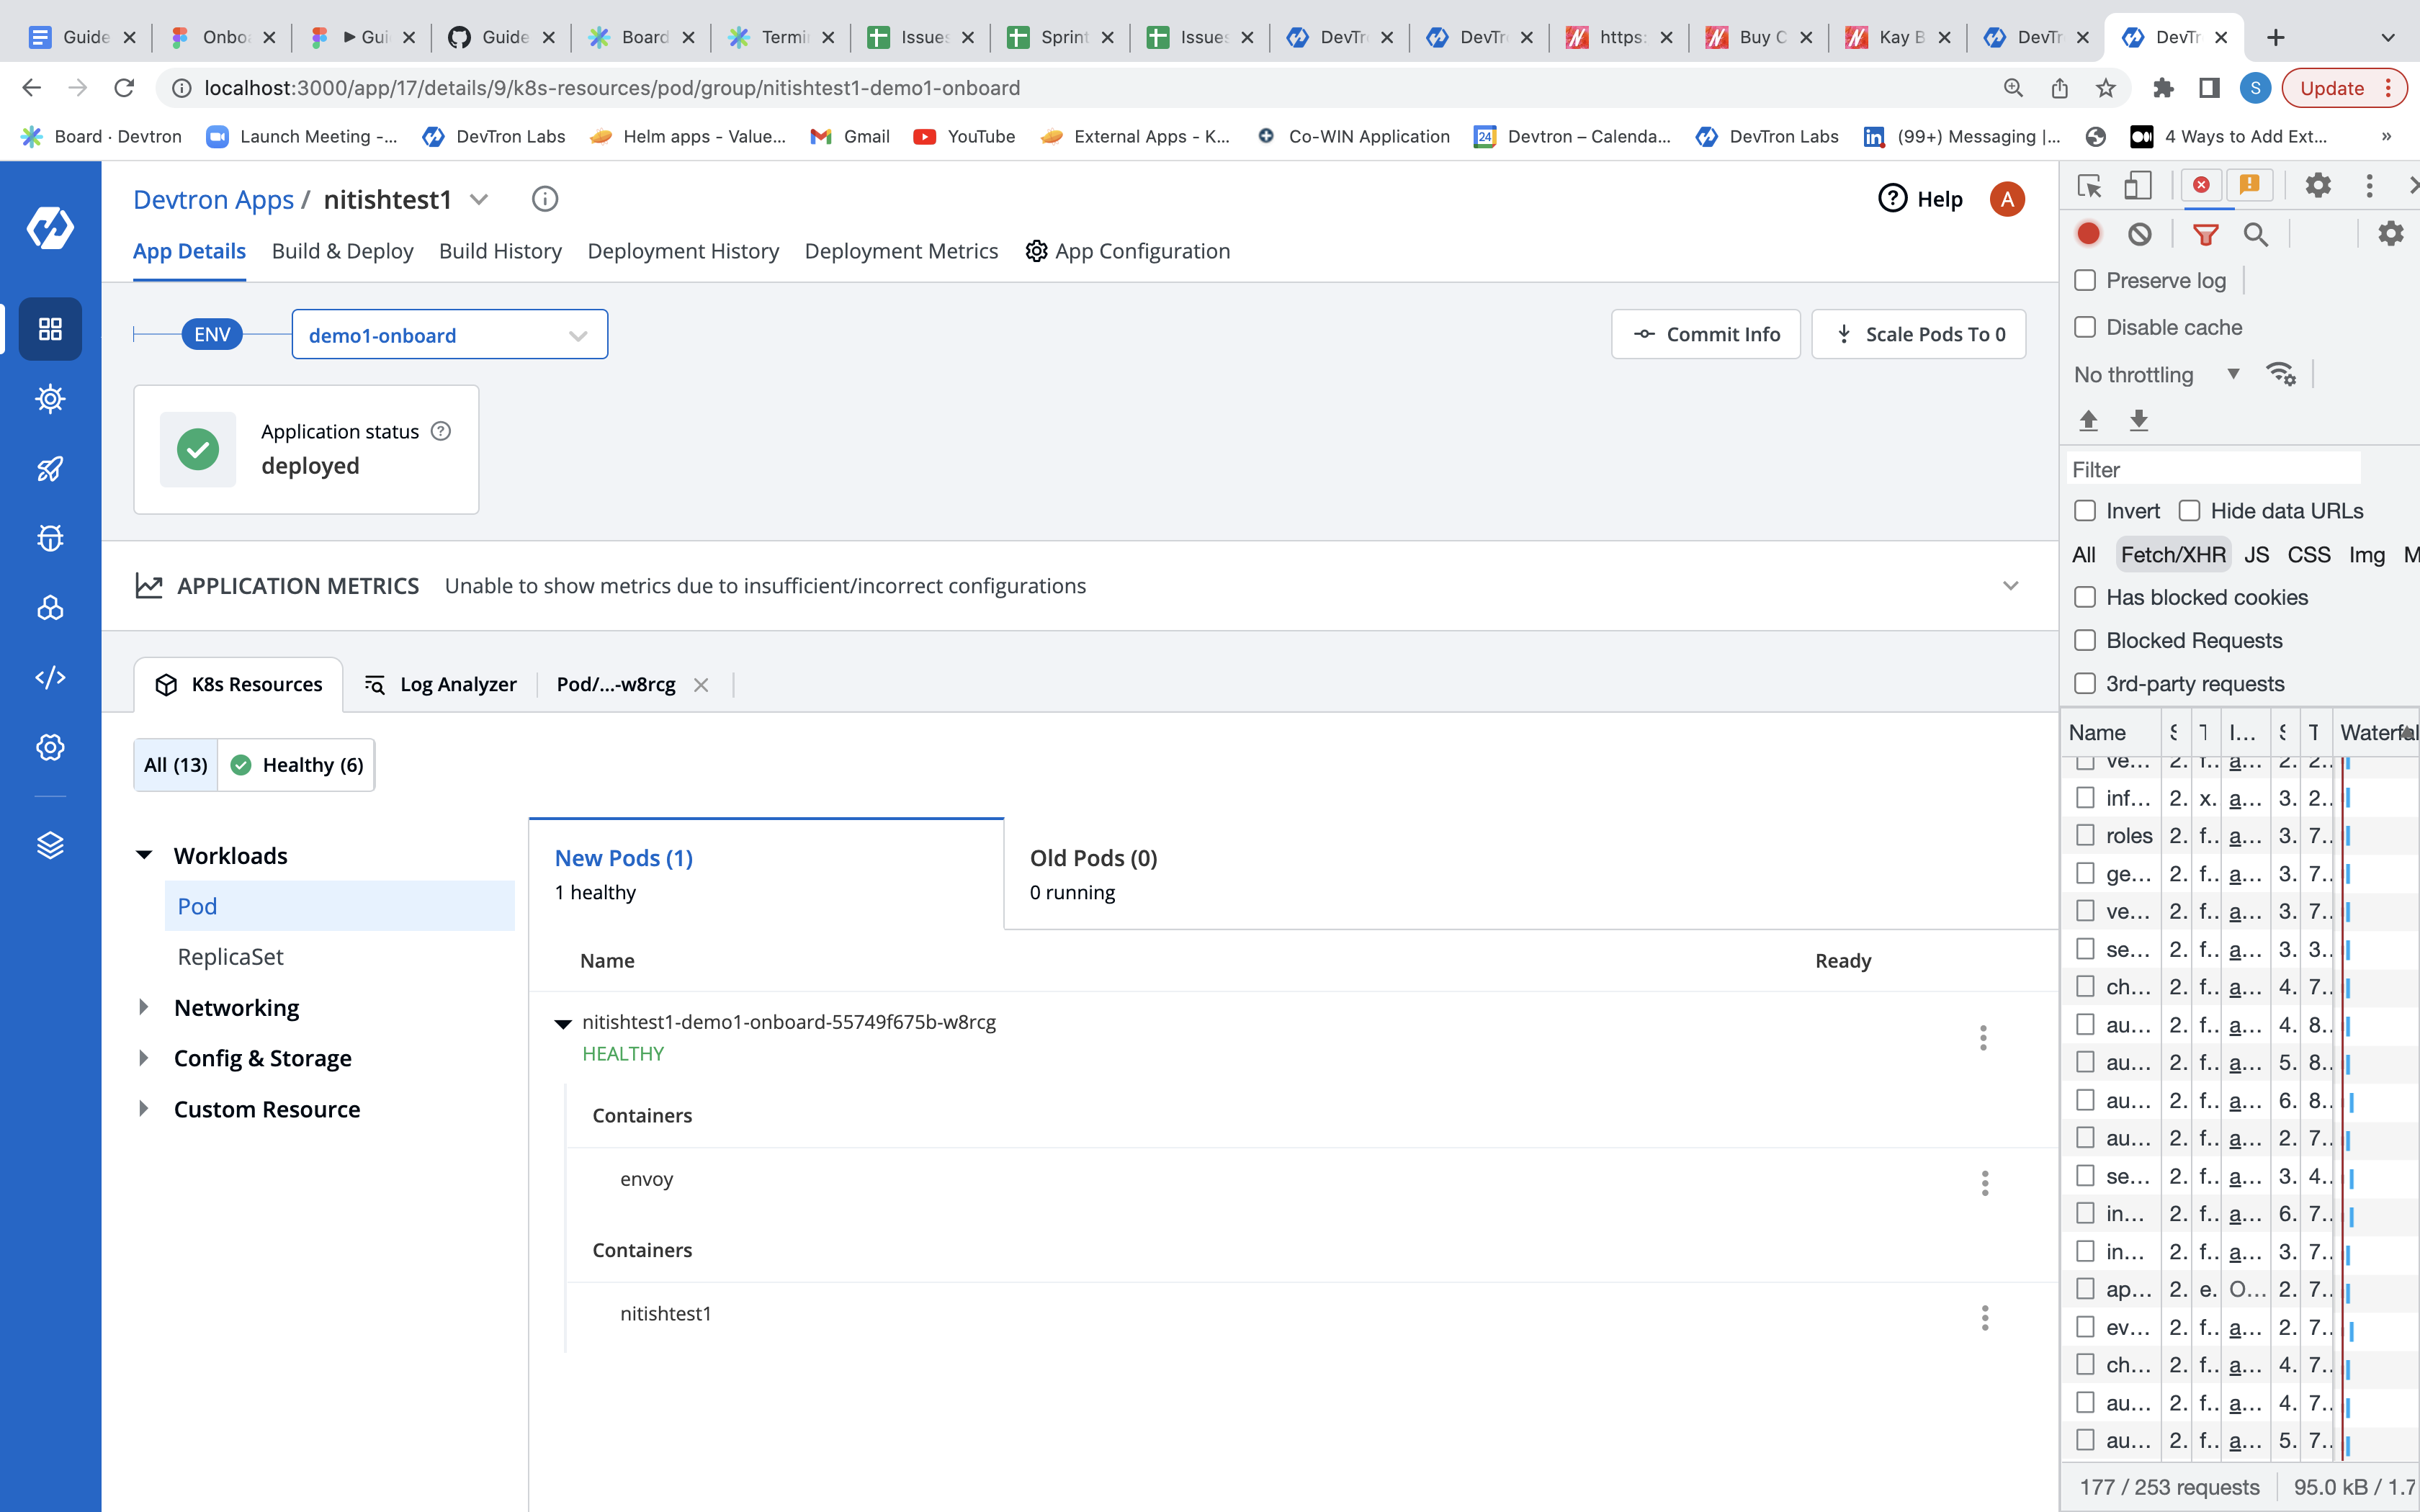Click the filter icon in dev tools panel
The width and height of the screenshot is (2420, 1512).
tap(2205, 233)
